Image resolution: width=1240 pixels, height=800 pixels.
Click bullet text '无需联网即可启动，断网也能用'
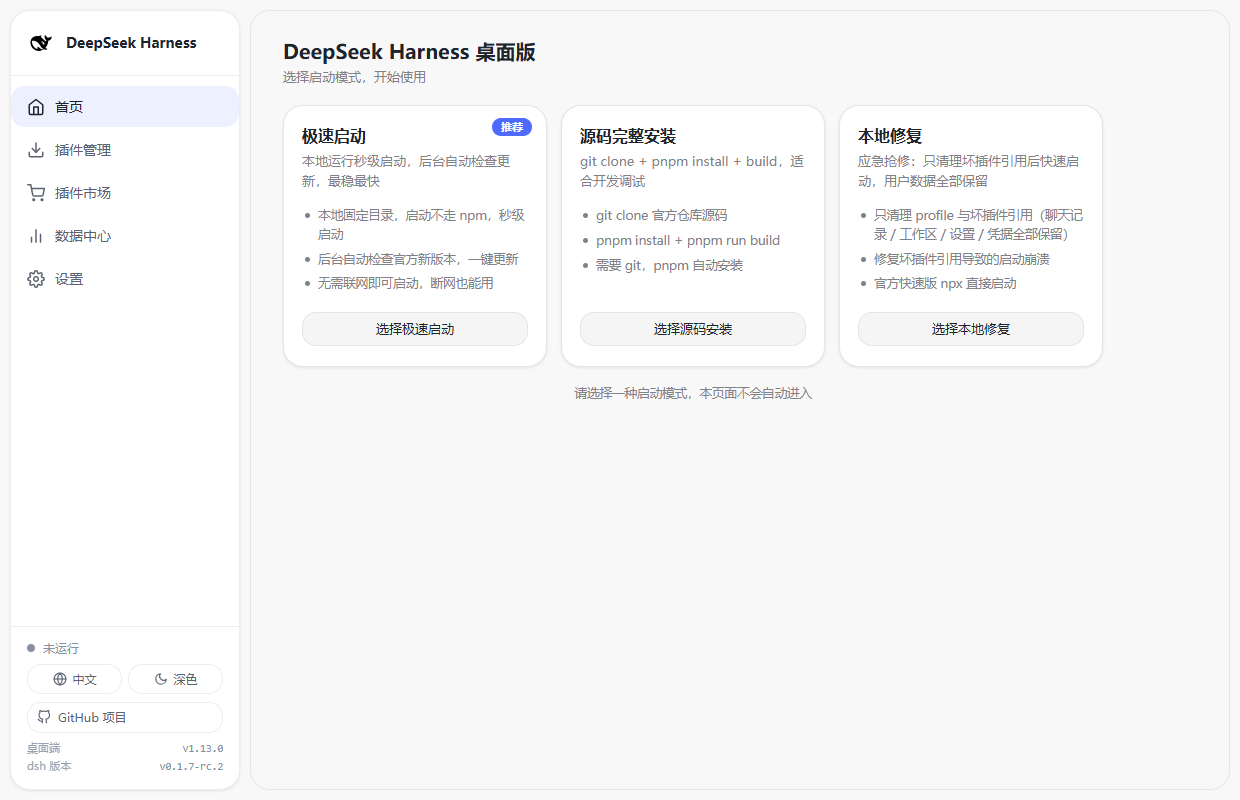click(405, 283)
